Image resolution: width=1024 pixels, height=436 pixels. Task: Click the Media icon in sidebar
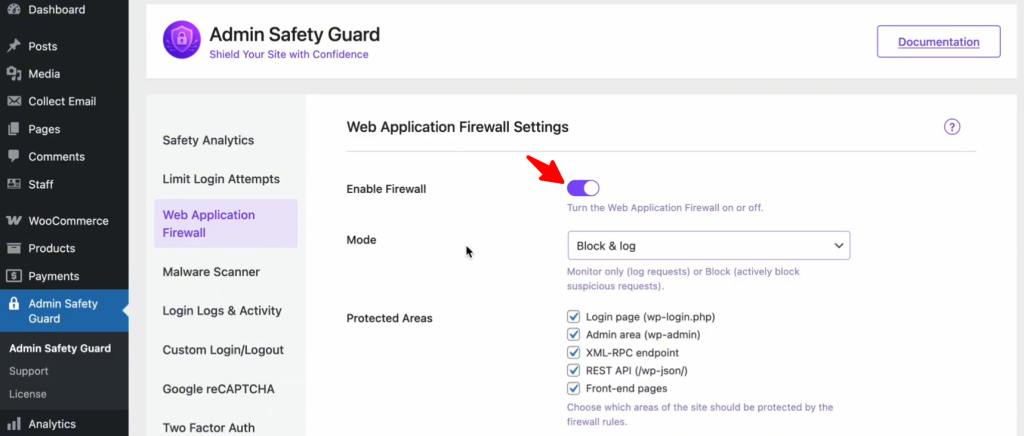14,74
